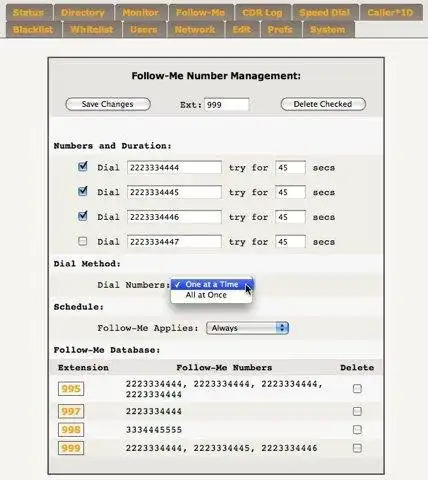
Task: Go to the System tab
Action: point(328,30)
